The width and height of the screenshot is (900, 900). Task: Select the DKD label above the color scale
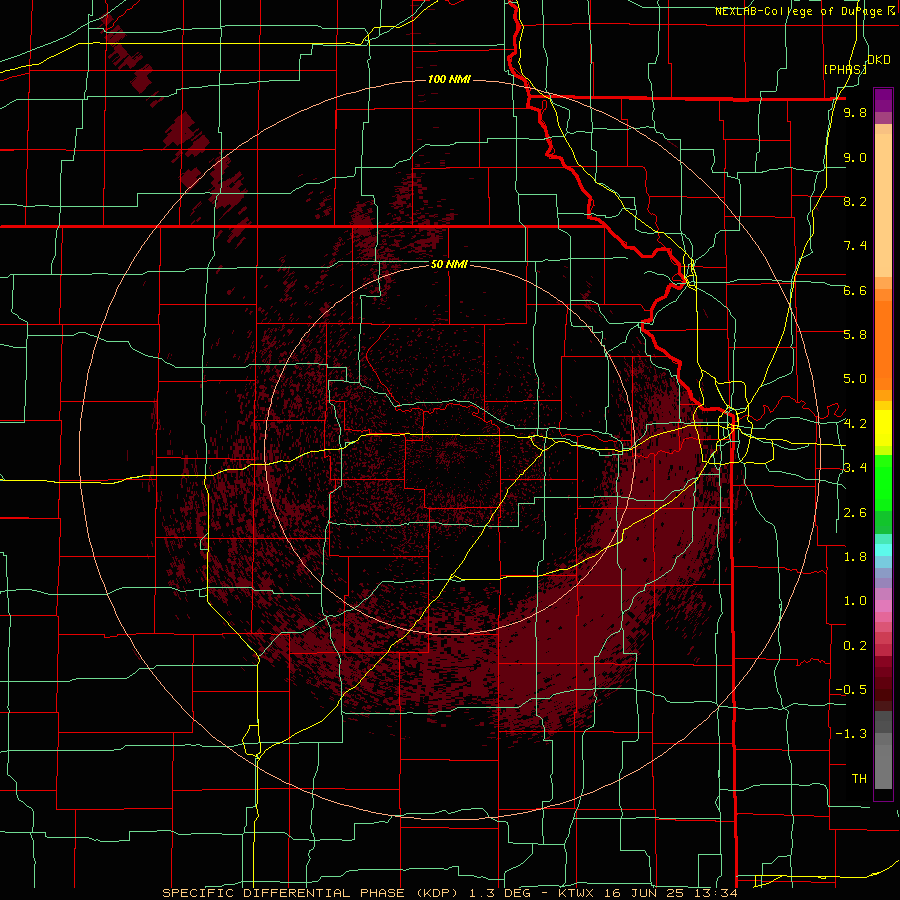(x=878, y=60)
